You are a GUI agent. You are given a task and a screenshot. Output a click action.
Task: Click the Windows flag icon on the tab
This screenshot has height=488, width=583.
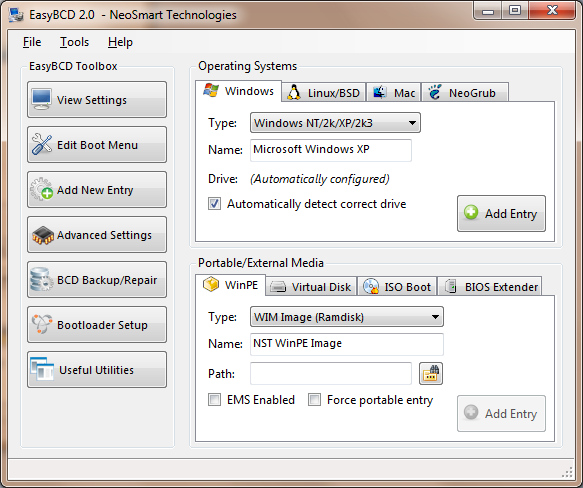click(211, 90)
